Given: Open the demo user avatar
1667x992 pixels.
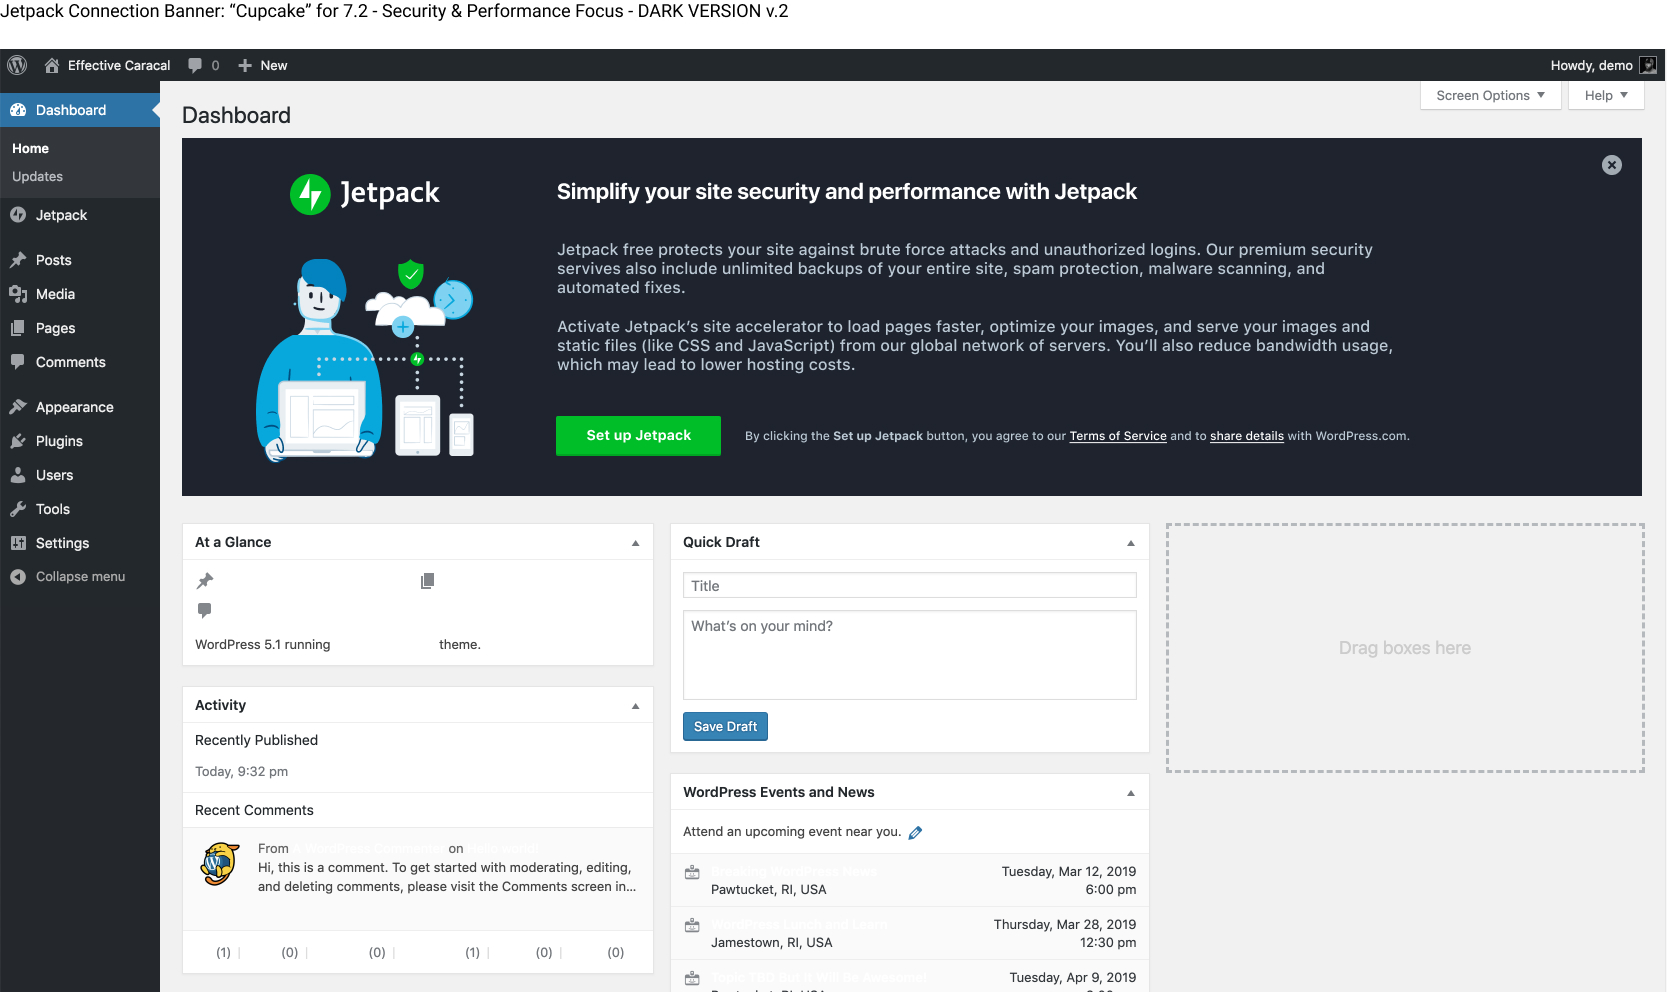Looking at the screenshot, I should (1648, 65).
